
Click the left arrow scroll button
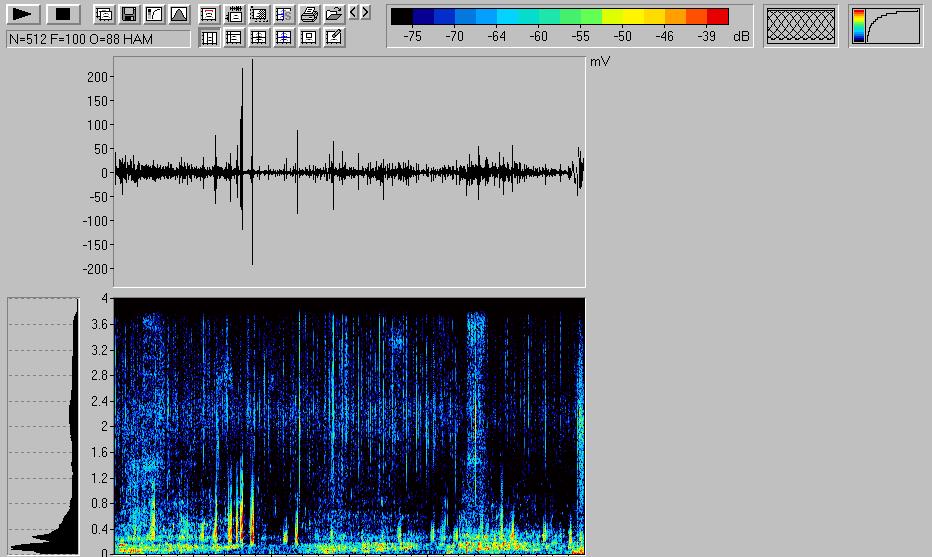pos(353,13)
